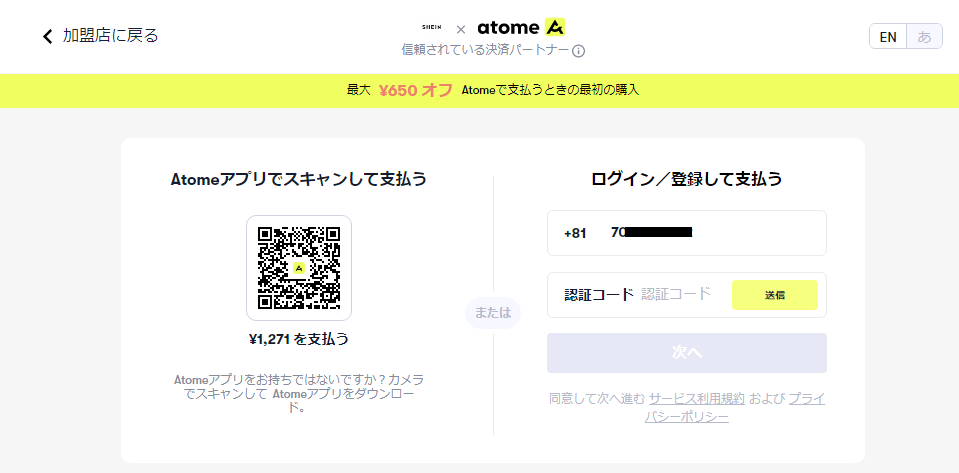
Task: Open the プライバシーポリシー privacy policy link
Action: 735,408
